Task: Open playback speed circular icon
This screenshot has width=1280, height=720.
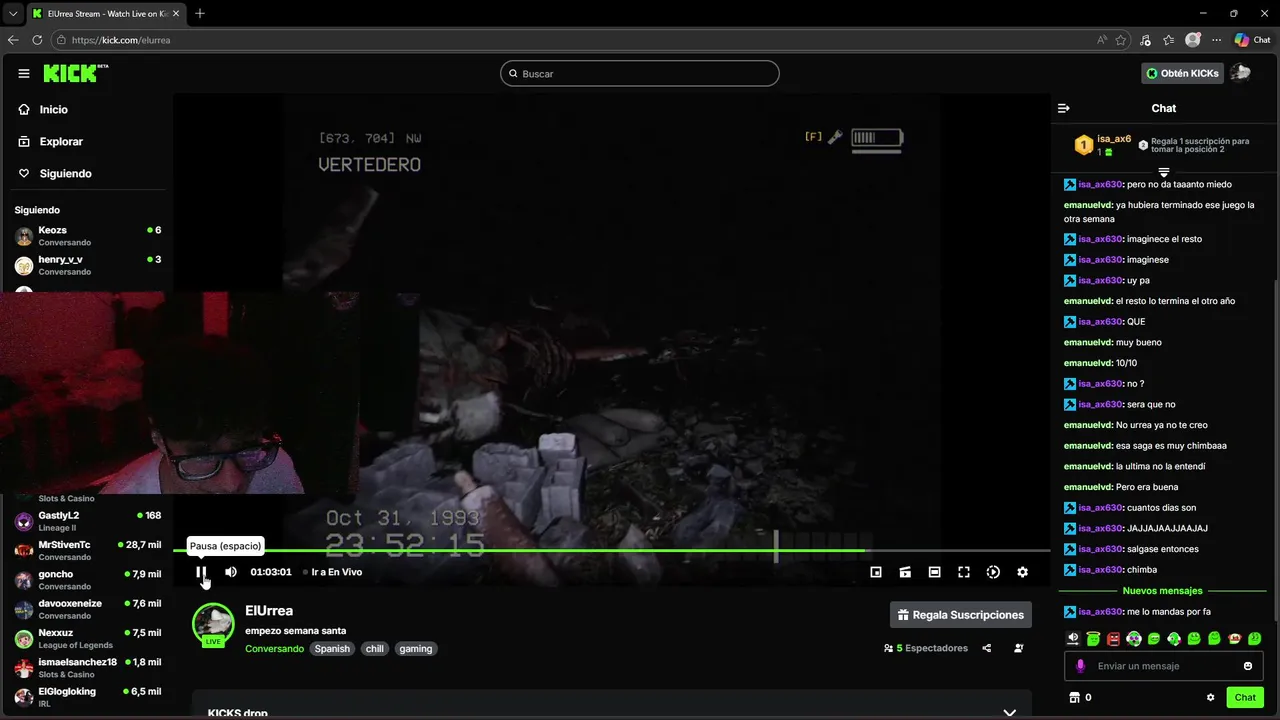Action: tap(993, 572)
